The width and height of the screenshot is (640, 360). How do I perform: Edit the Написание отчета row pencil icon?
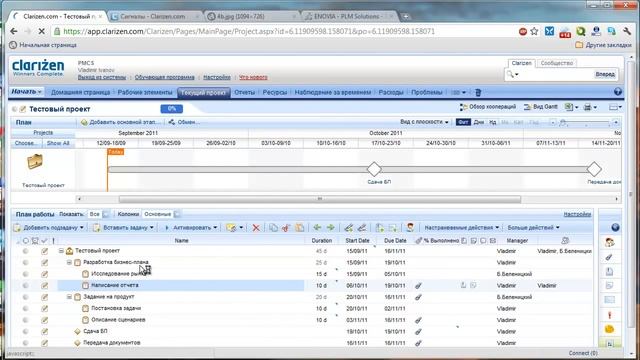(x=44, y=286)
